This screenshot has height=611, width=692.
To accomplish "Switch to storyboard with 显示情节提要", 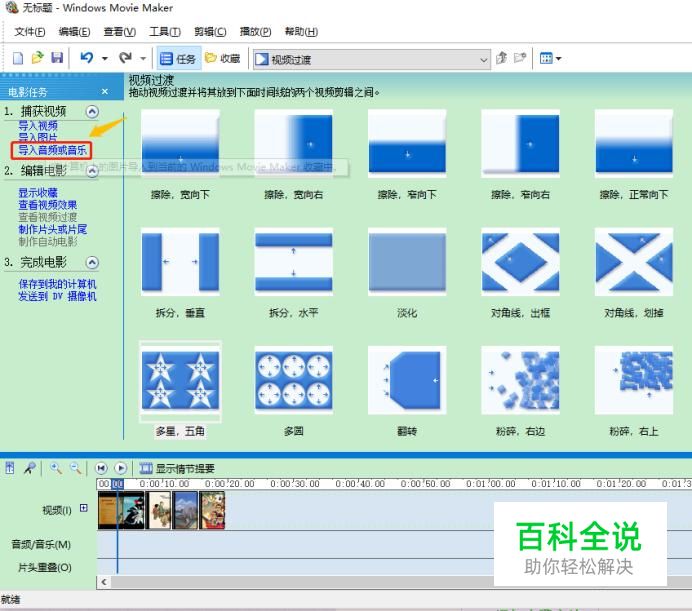I will 177,468.
